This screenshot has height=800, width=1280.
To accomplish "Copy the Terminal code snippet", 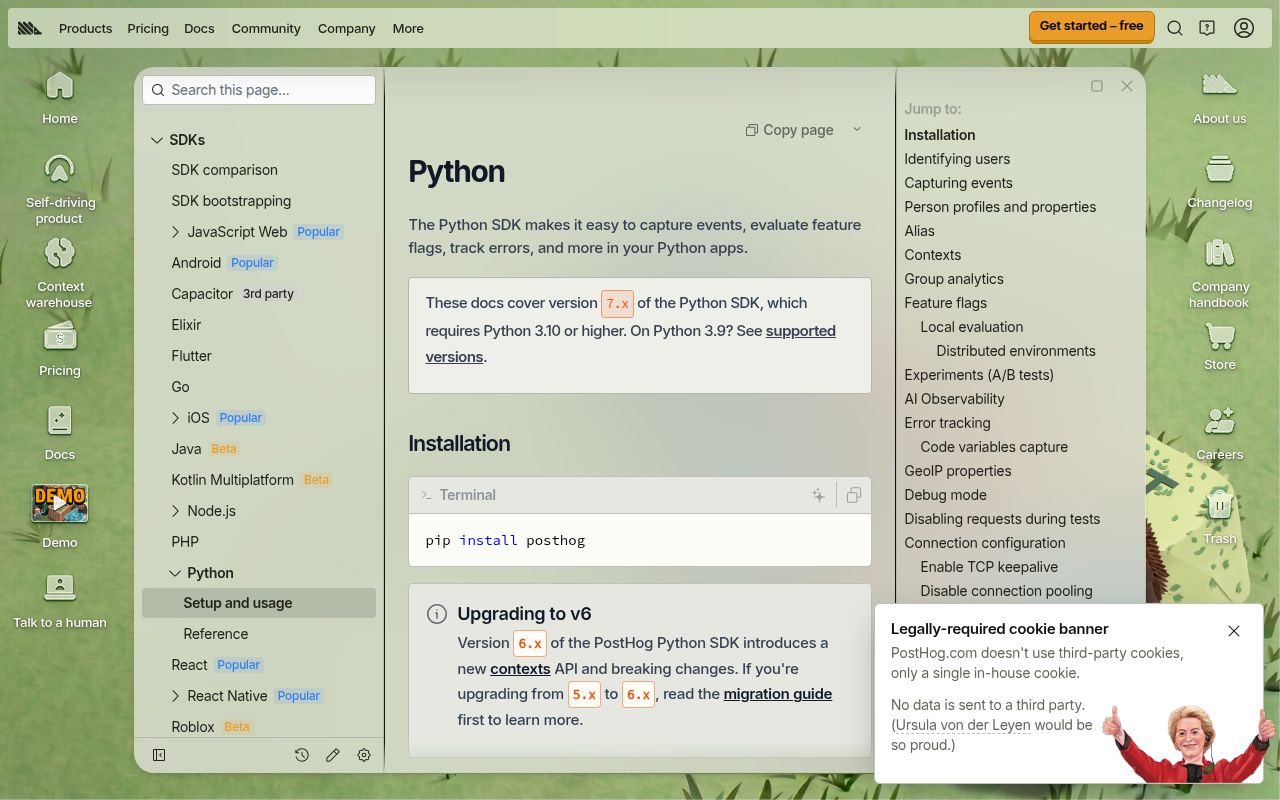I will click(854, 495).
